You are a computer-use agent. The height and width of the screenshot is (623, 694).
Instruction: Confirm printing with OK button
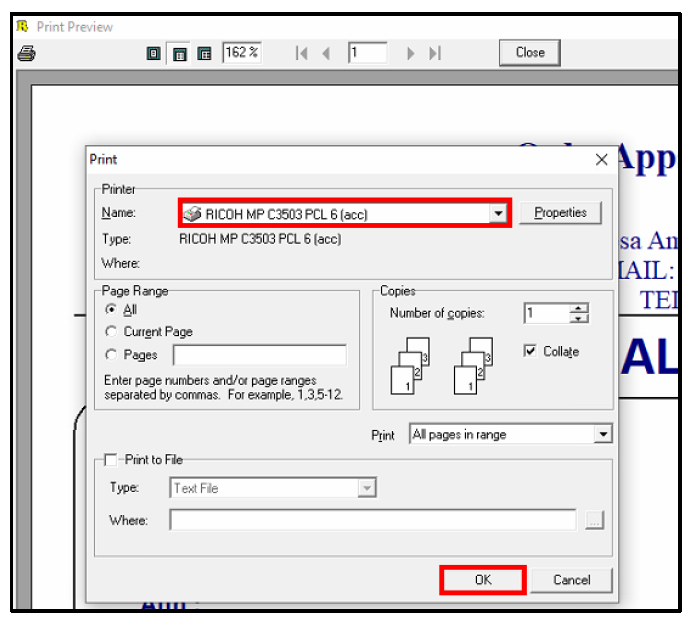483,580
